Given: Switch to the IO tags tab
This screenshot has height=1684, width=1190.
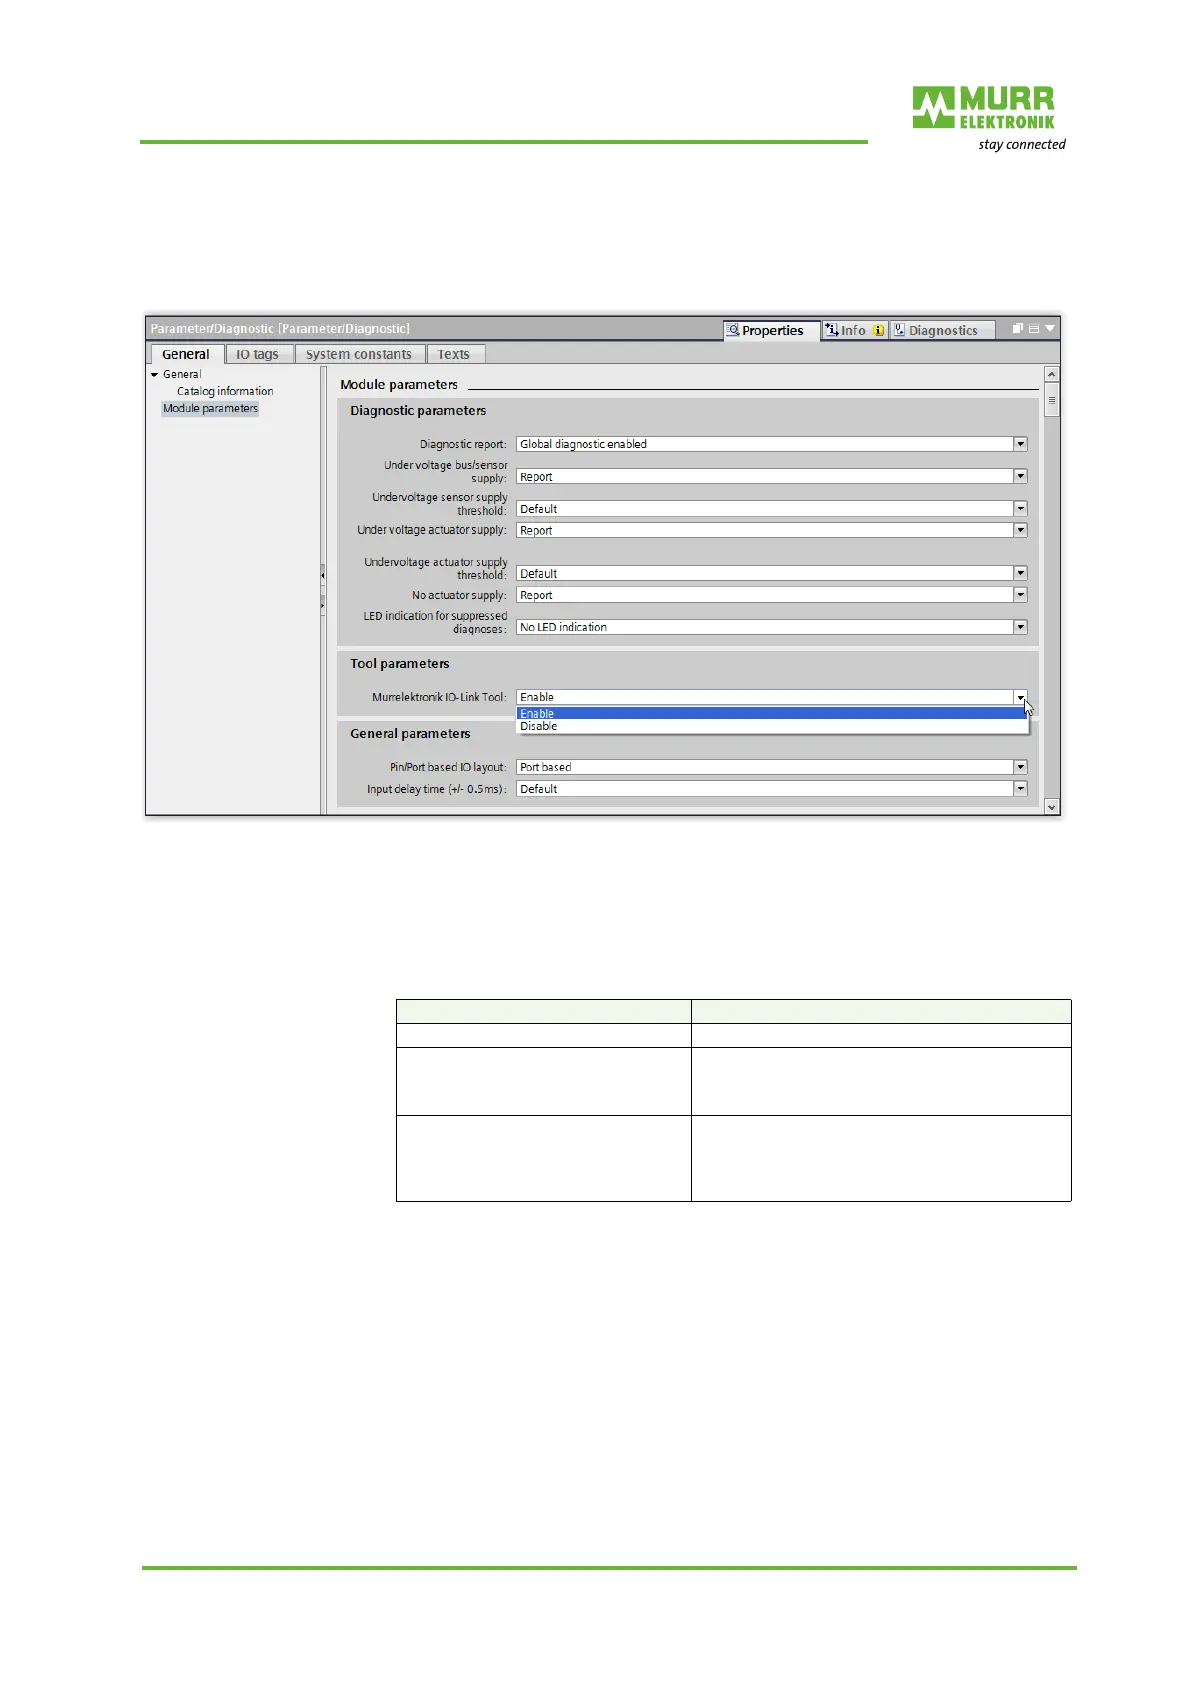Looking at the screenshot, I should (258, 354).
